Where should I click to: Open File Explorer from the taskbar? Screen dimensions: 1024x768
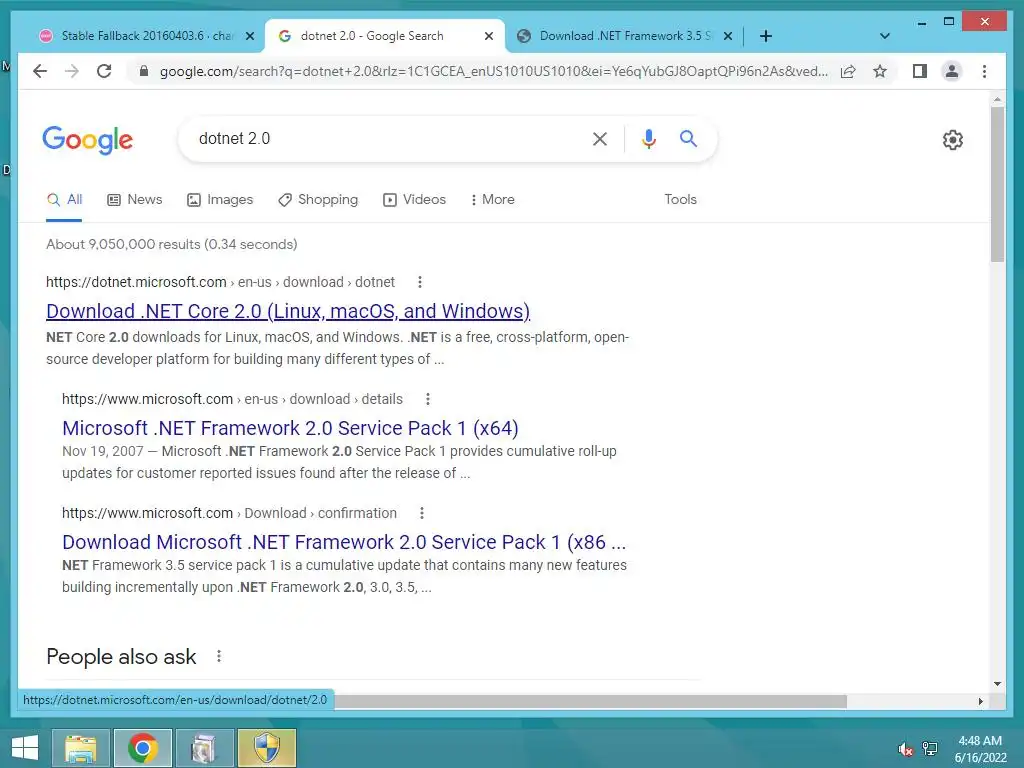[x=80, y=748]
